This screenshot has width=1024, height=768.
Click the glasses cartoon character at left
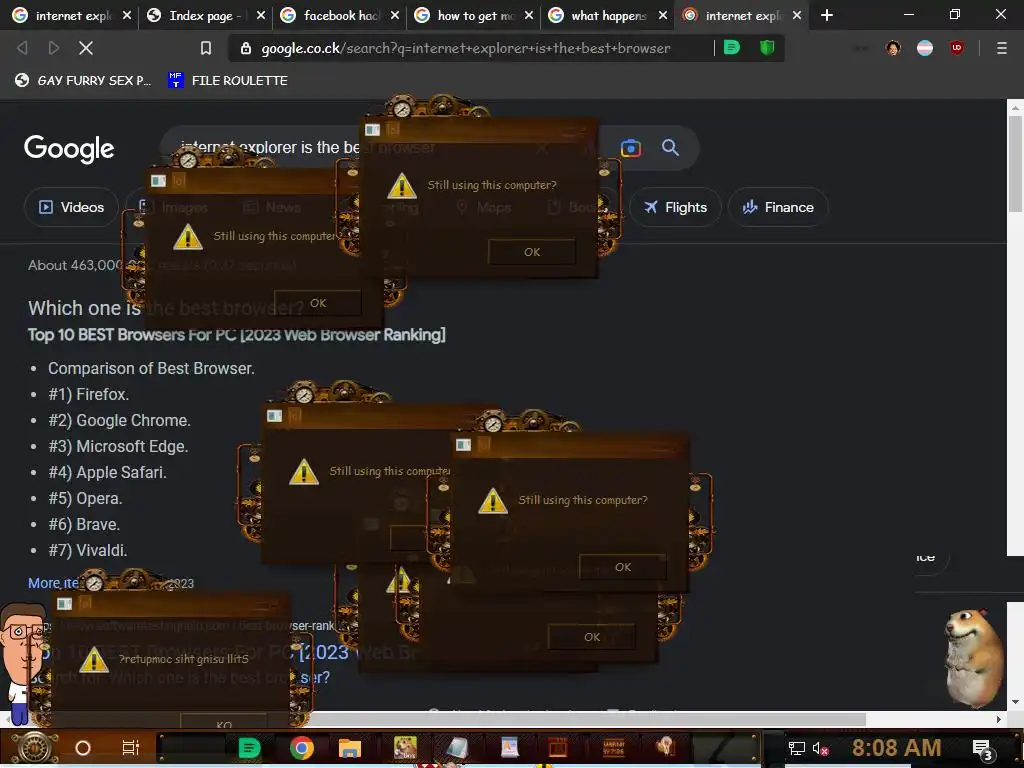[23, 662]
